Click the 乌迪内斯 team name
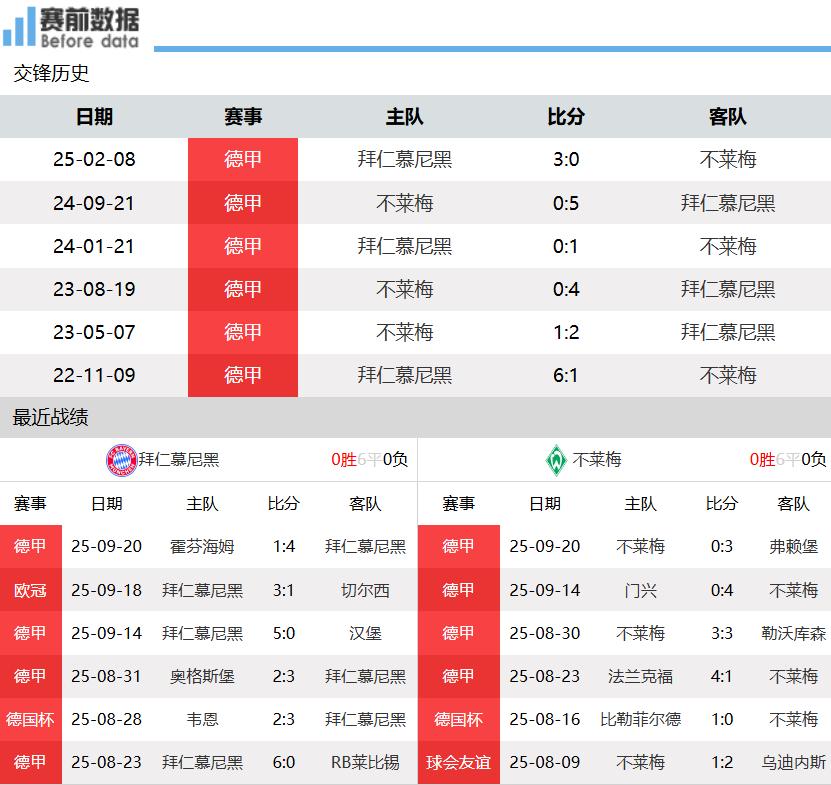The image size is (831, 785). (x=793, y=762)
